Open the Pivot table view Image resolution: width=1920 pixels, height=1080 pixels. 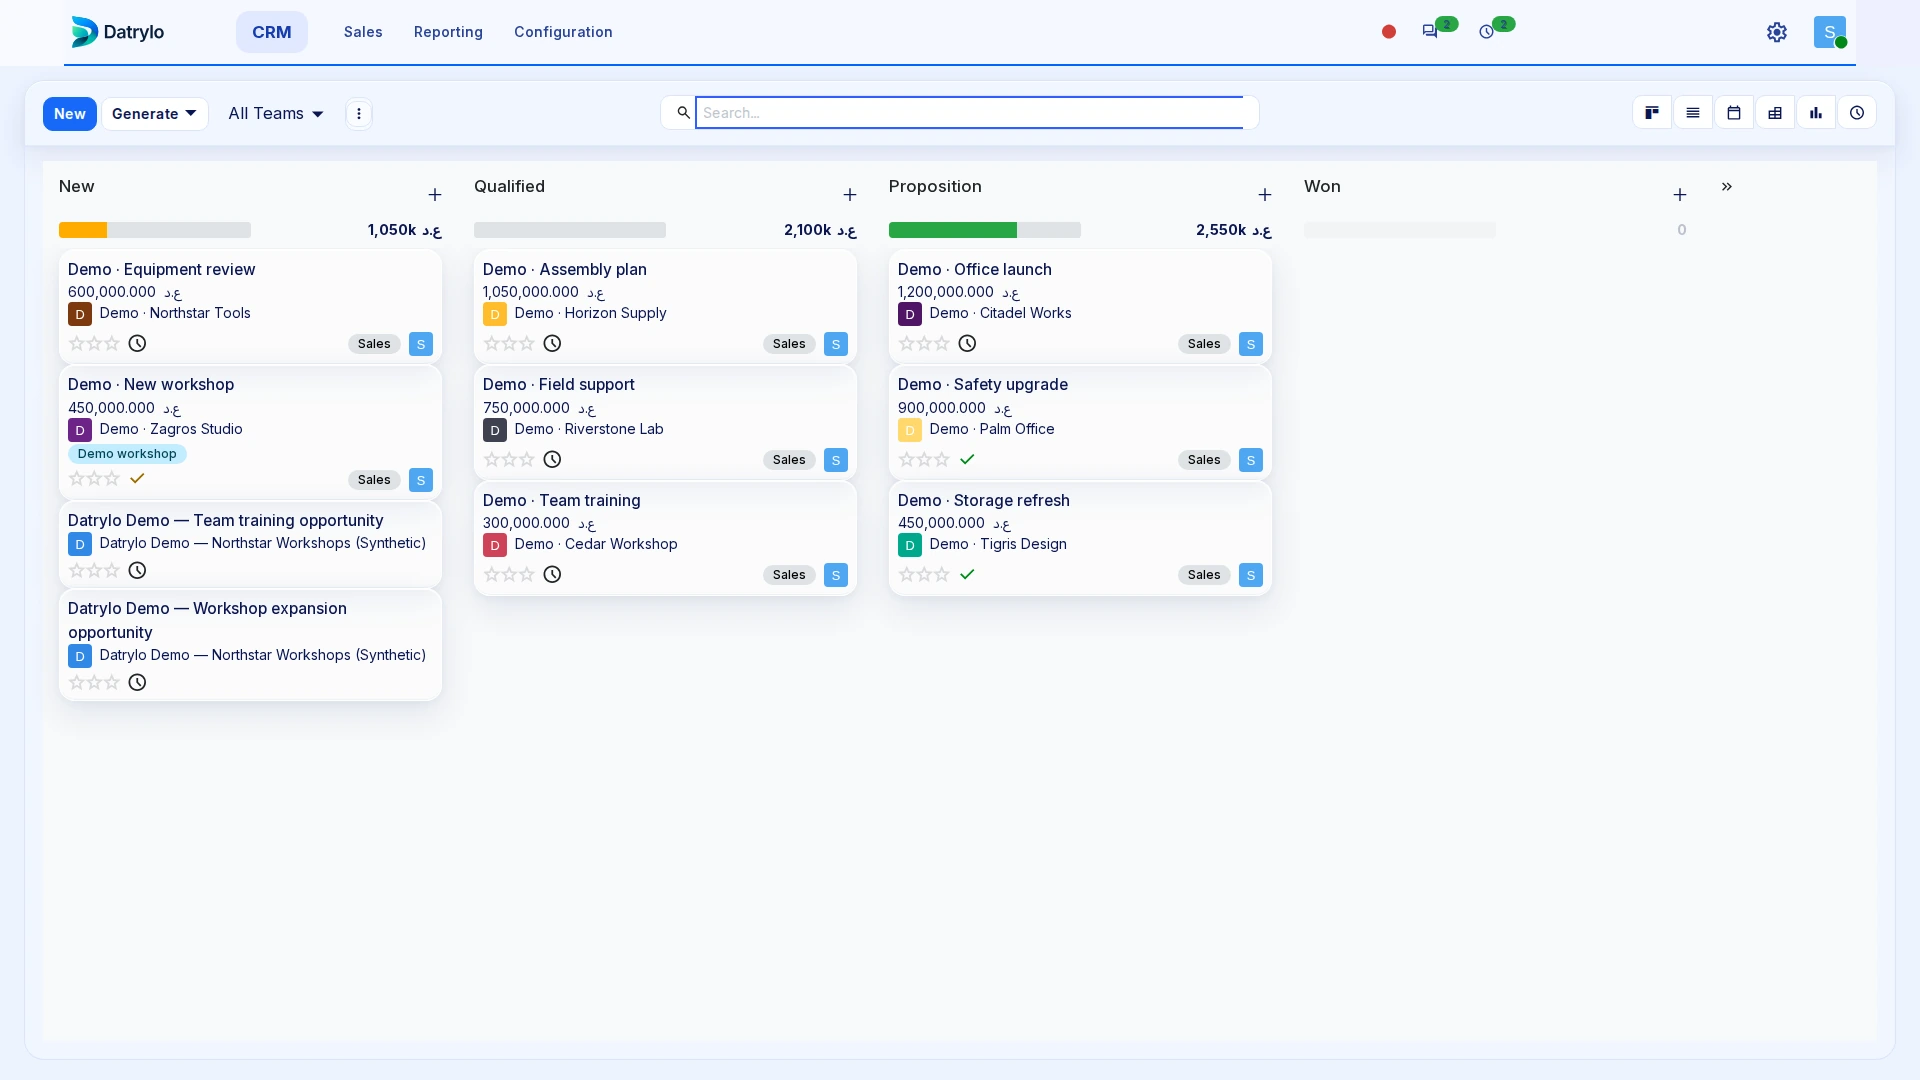point(1775,113)
